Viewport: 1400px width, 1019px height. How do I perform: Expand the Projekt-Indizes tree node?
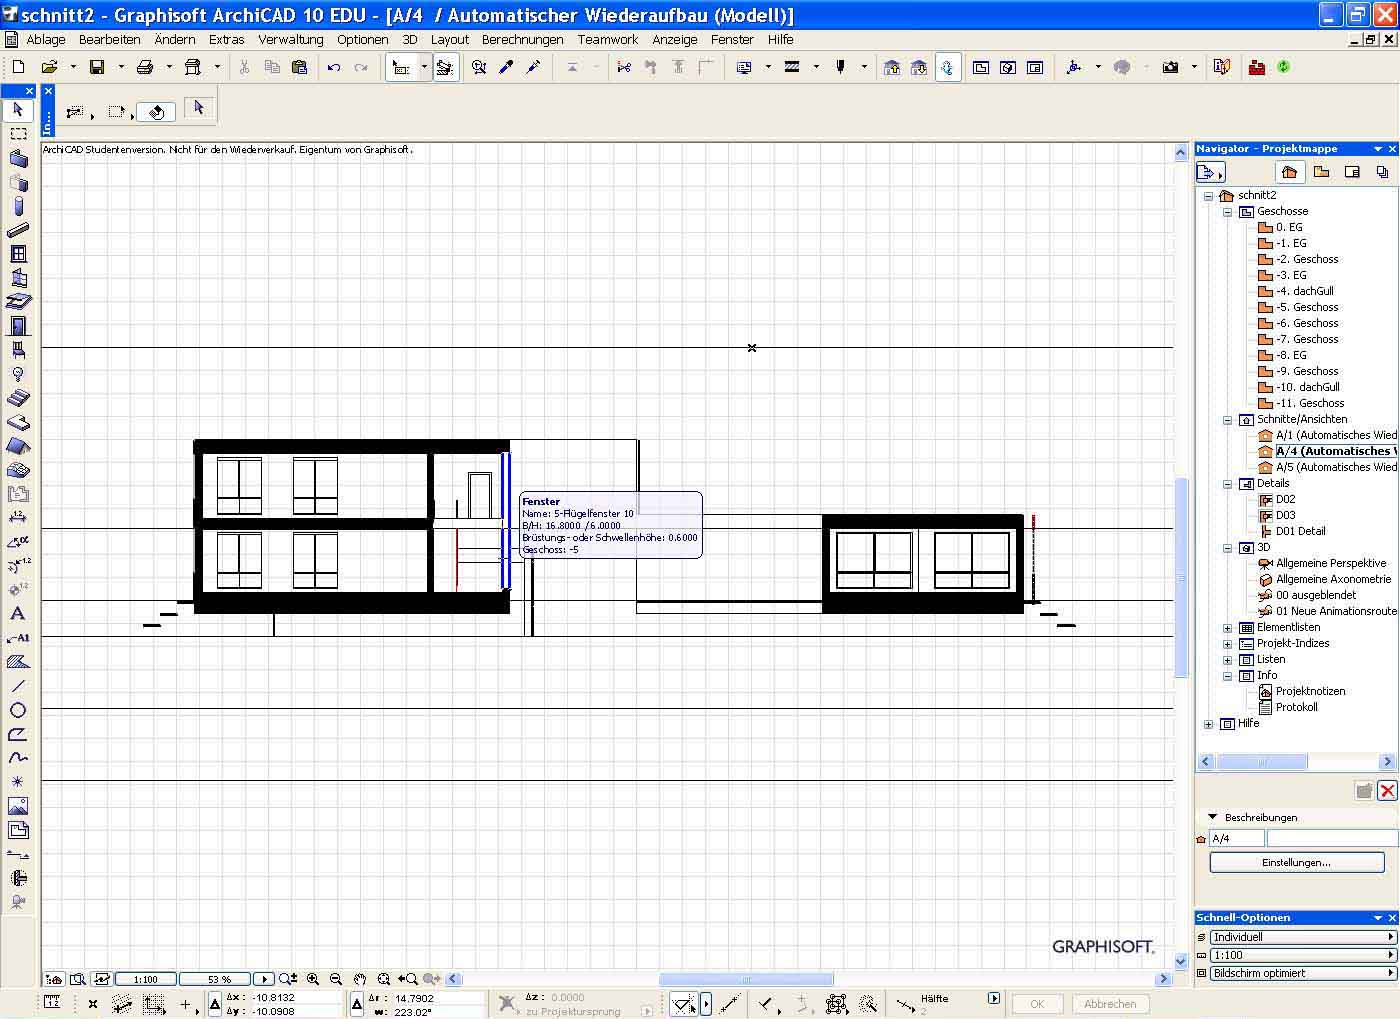point(1228,644)
